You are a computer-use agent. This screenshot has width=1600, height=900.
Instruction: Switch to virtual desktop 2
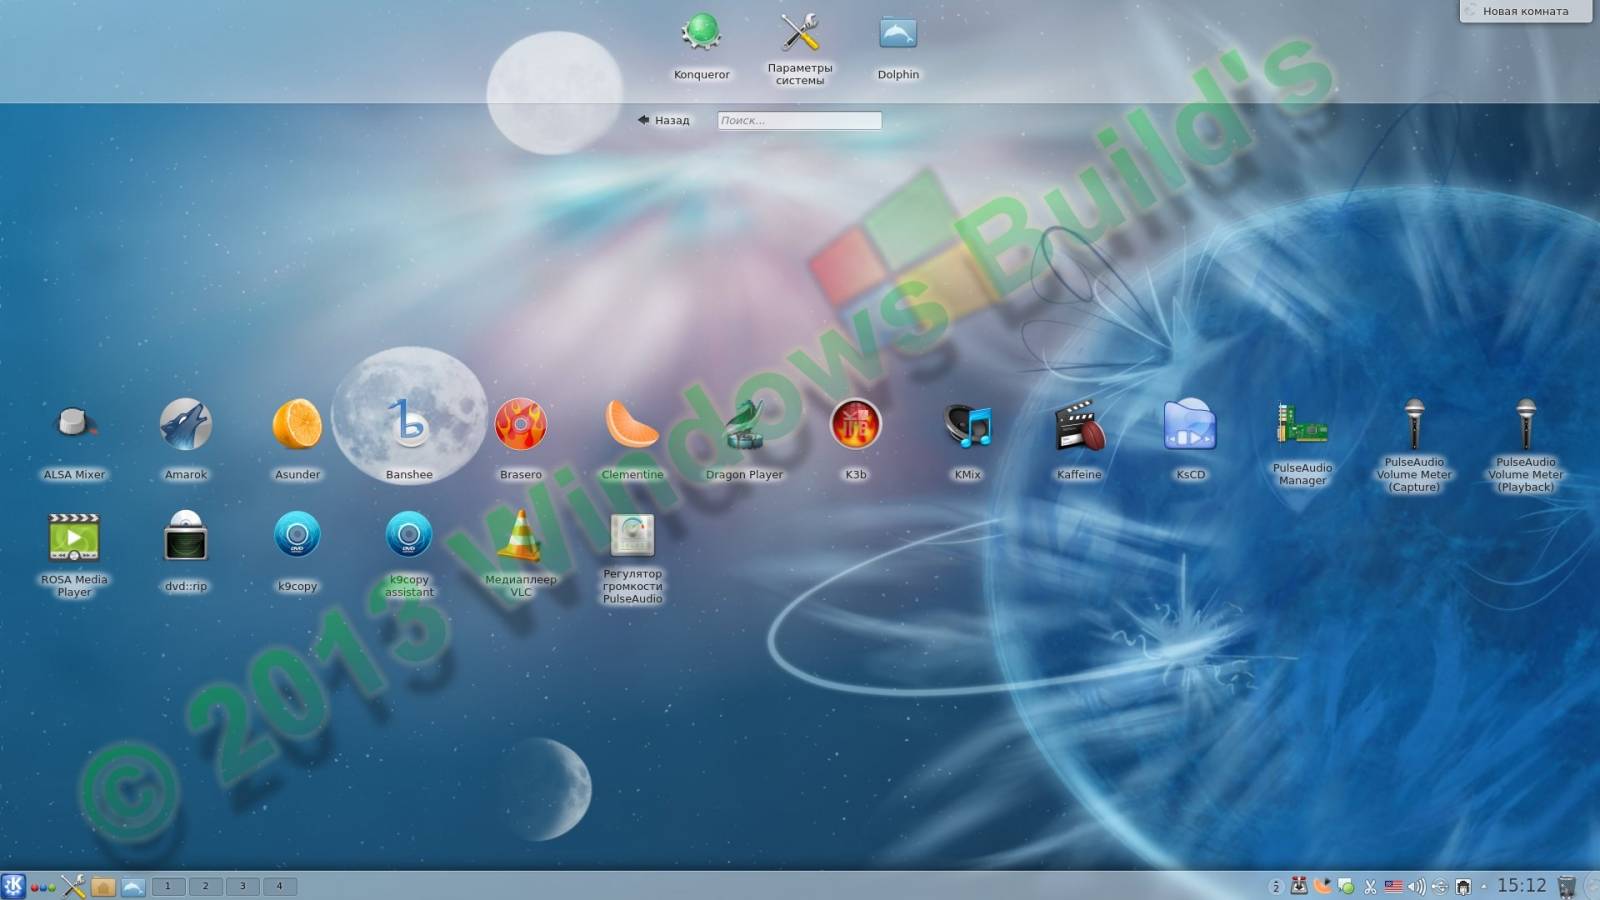205,886
